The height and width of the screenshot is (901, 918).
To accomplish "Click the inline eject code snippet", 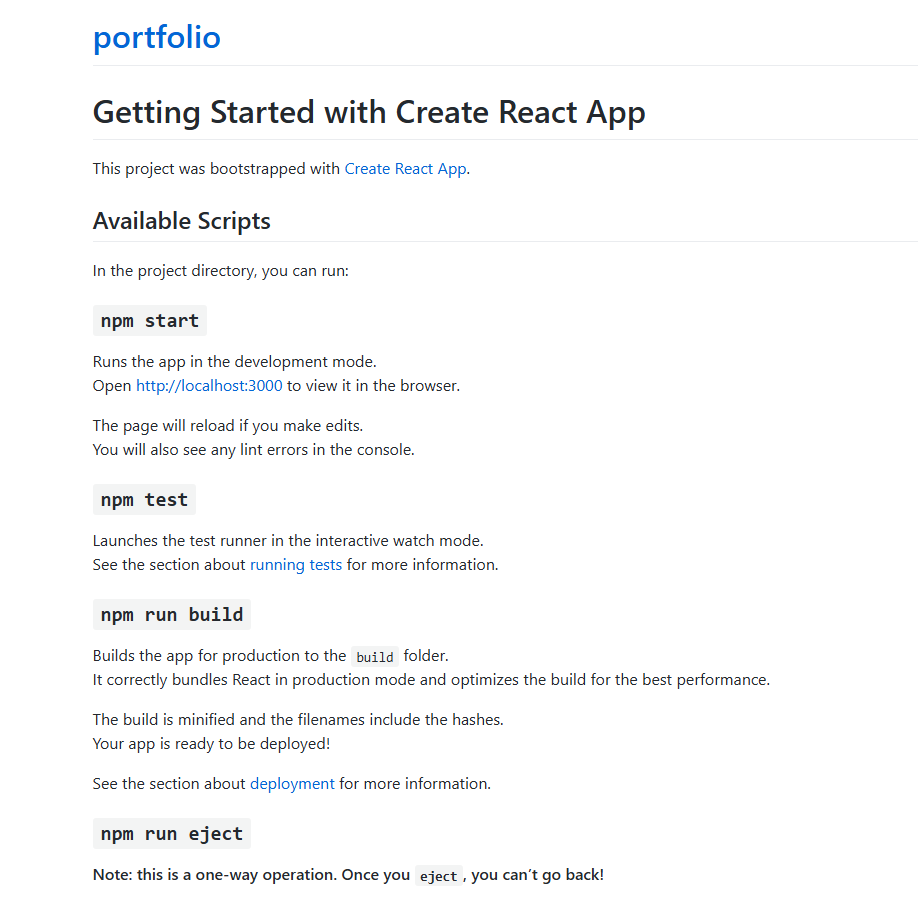I will pyautogui.click(x=439, y=876).
